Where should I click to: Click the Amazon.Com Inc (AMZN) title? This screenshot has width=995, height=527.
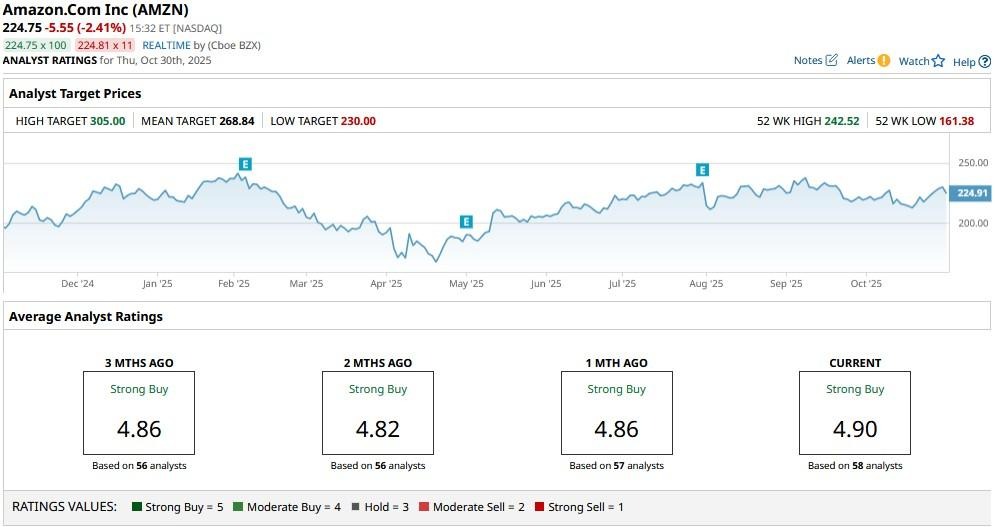(x=96, y=10)
